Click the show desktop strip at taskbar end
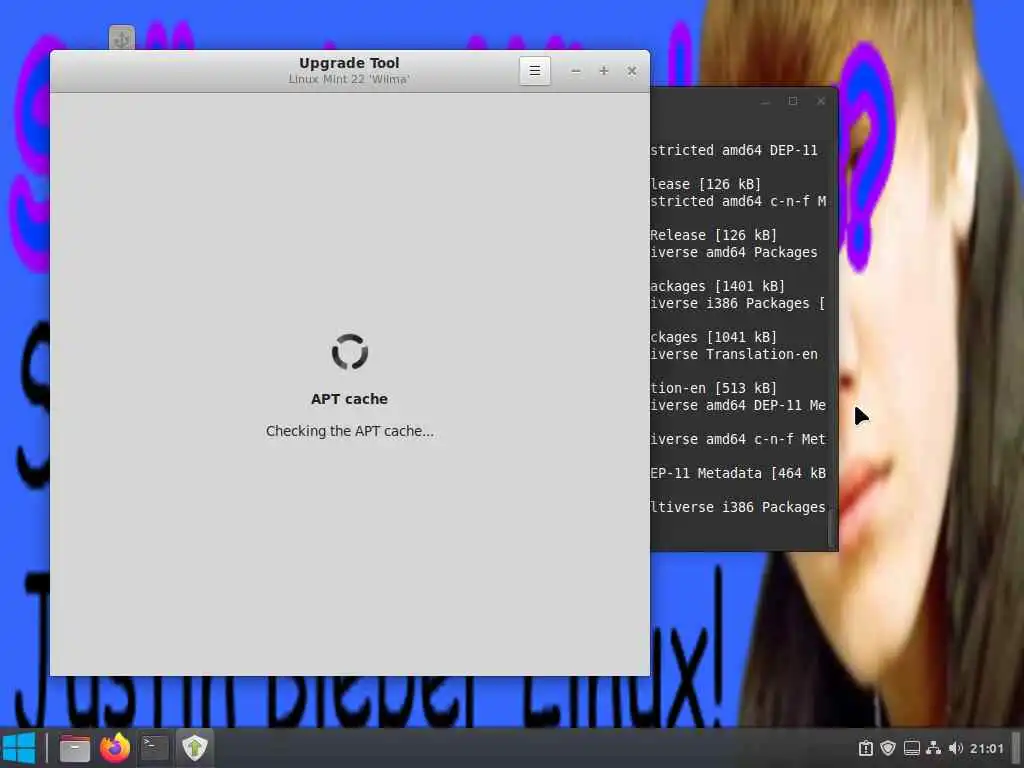 pos(1017,748)
